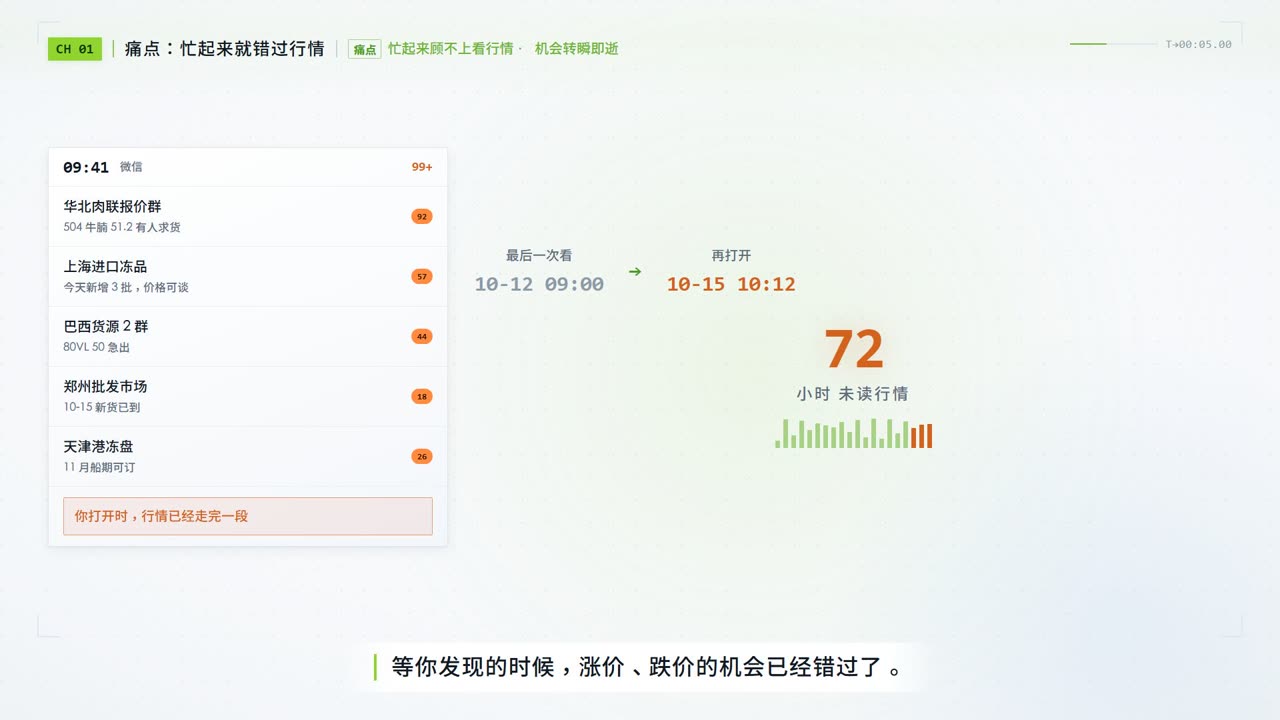
Task: Click the subtitle starting "等你发现的时候"
Action: pos(646,667)
